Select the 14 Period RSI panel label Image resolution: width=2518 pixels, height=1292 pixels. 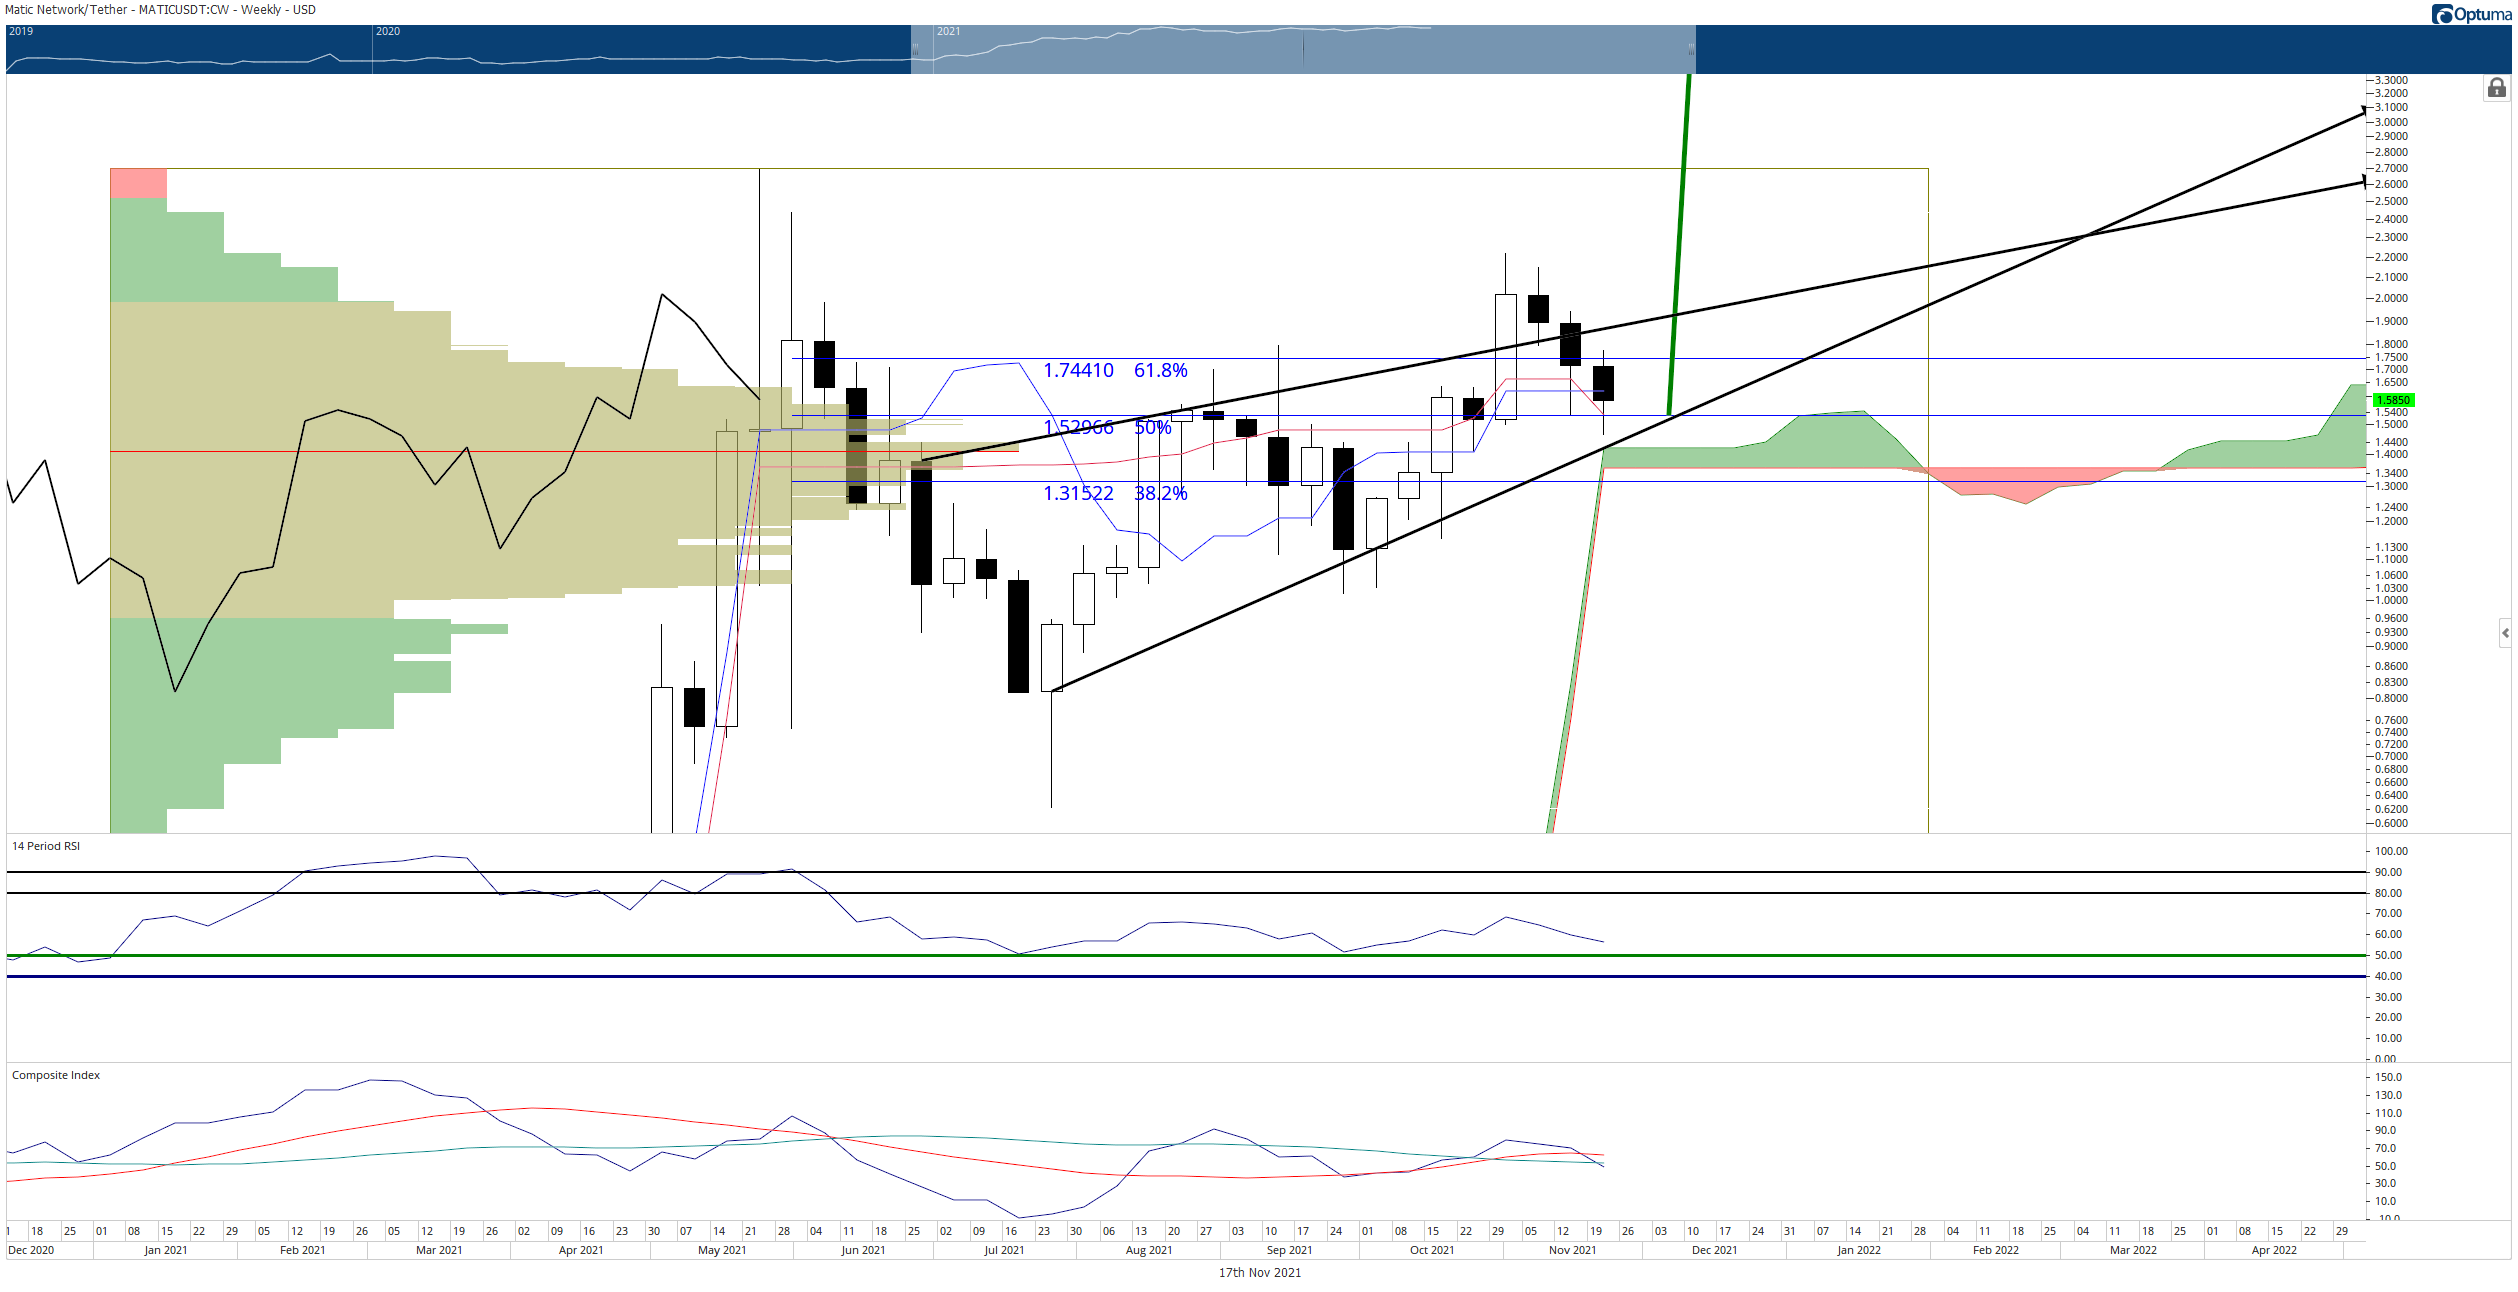click(46, 846)
